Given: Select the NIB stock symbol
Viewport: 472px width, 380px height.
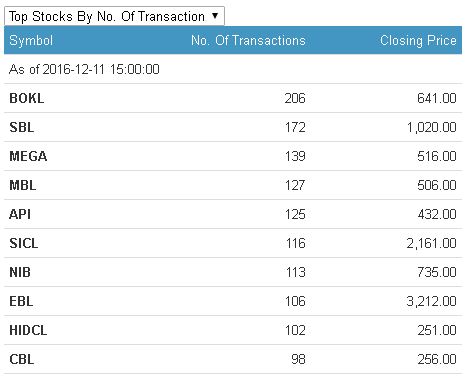Looking at the screenshot, I should 20,272.
